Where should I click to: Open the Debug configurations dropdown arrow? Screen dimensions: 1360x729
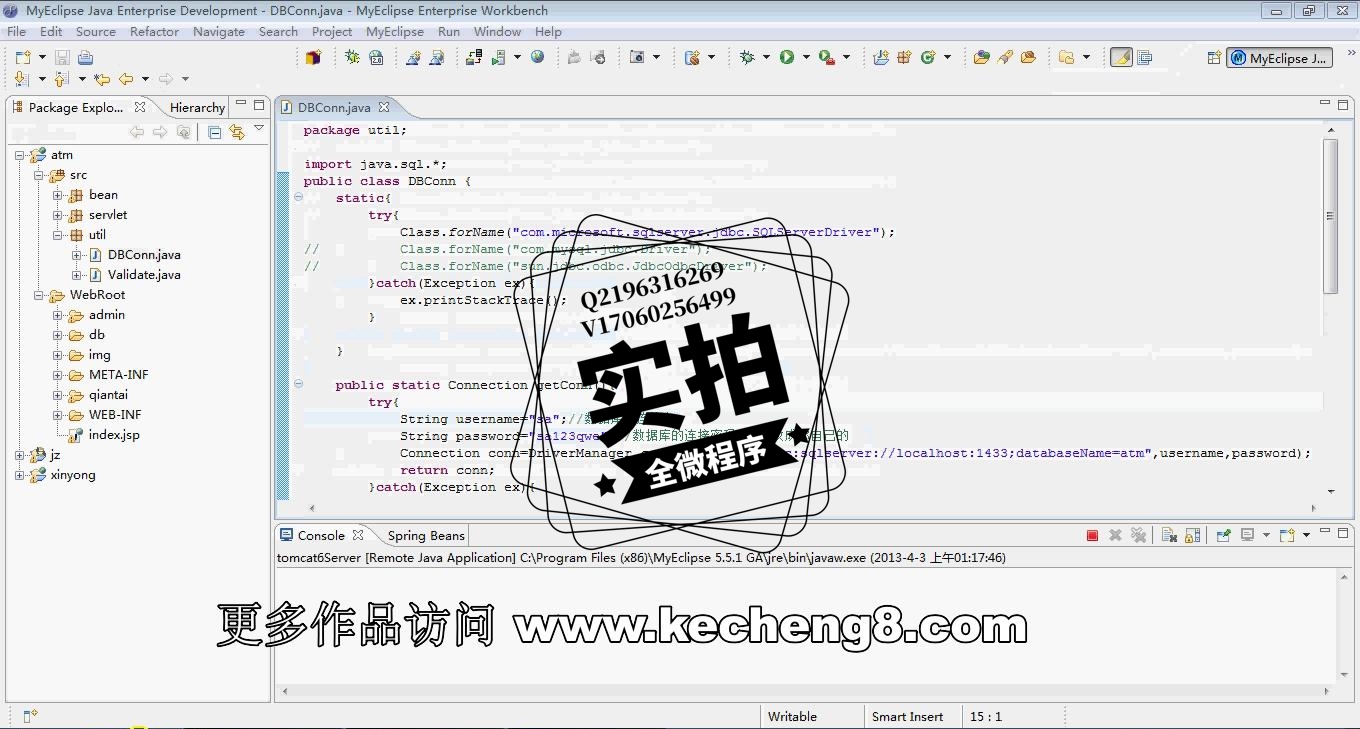pos(767,58)
